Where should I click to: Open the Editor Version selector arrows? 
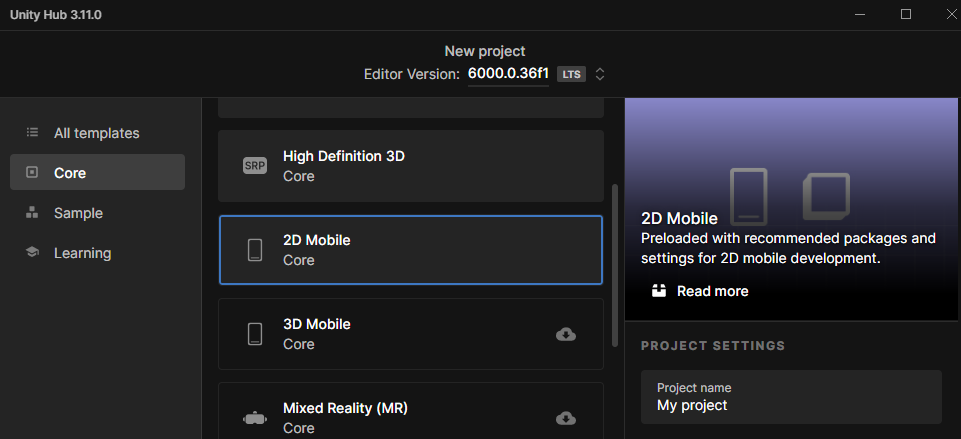point(600,74)
